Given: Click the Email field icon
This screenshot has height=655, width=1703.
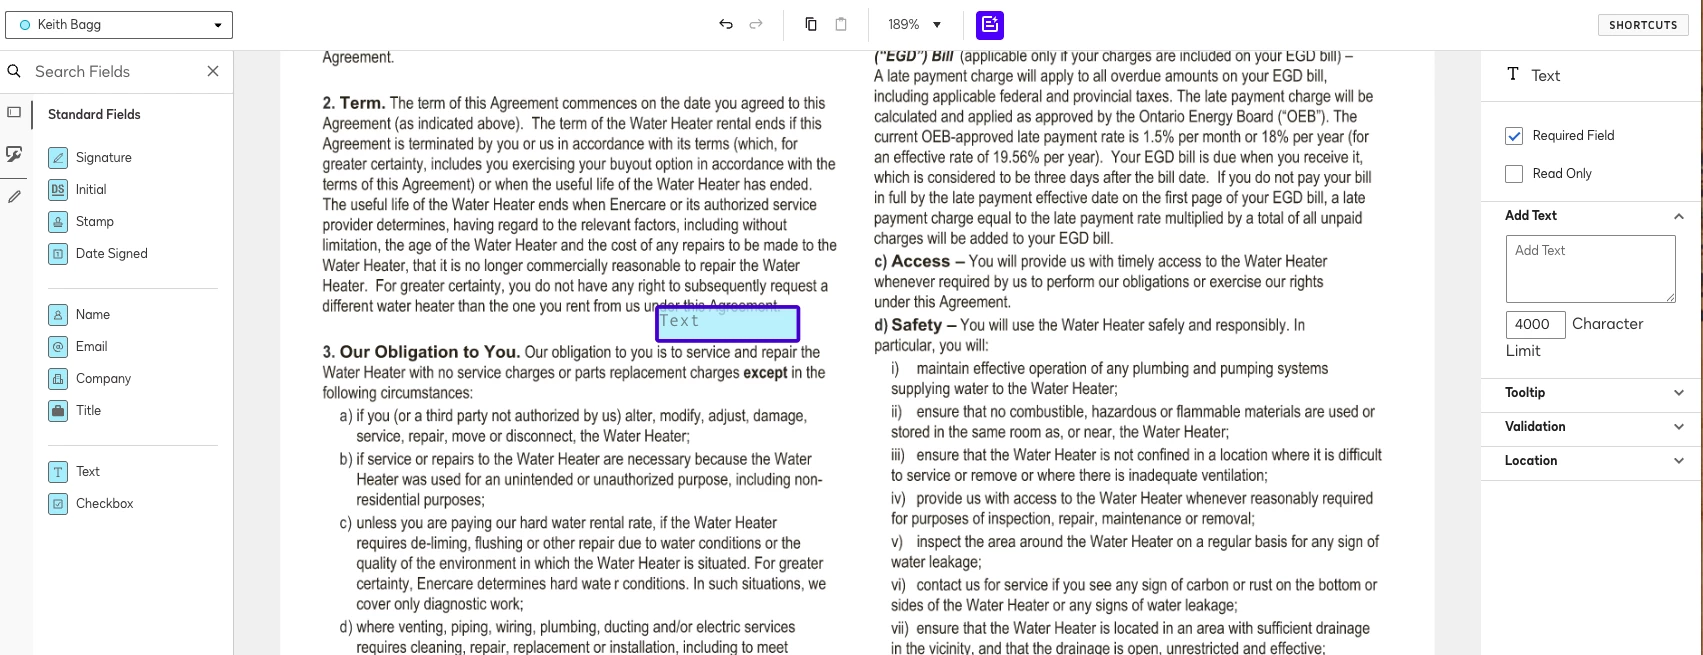Looking at the screenshot, I should (x=58, y=347).
